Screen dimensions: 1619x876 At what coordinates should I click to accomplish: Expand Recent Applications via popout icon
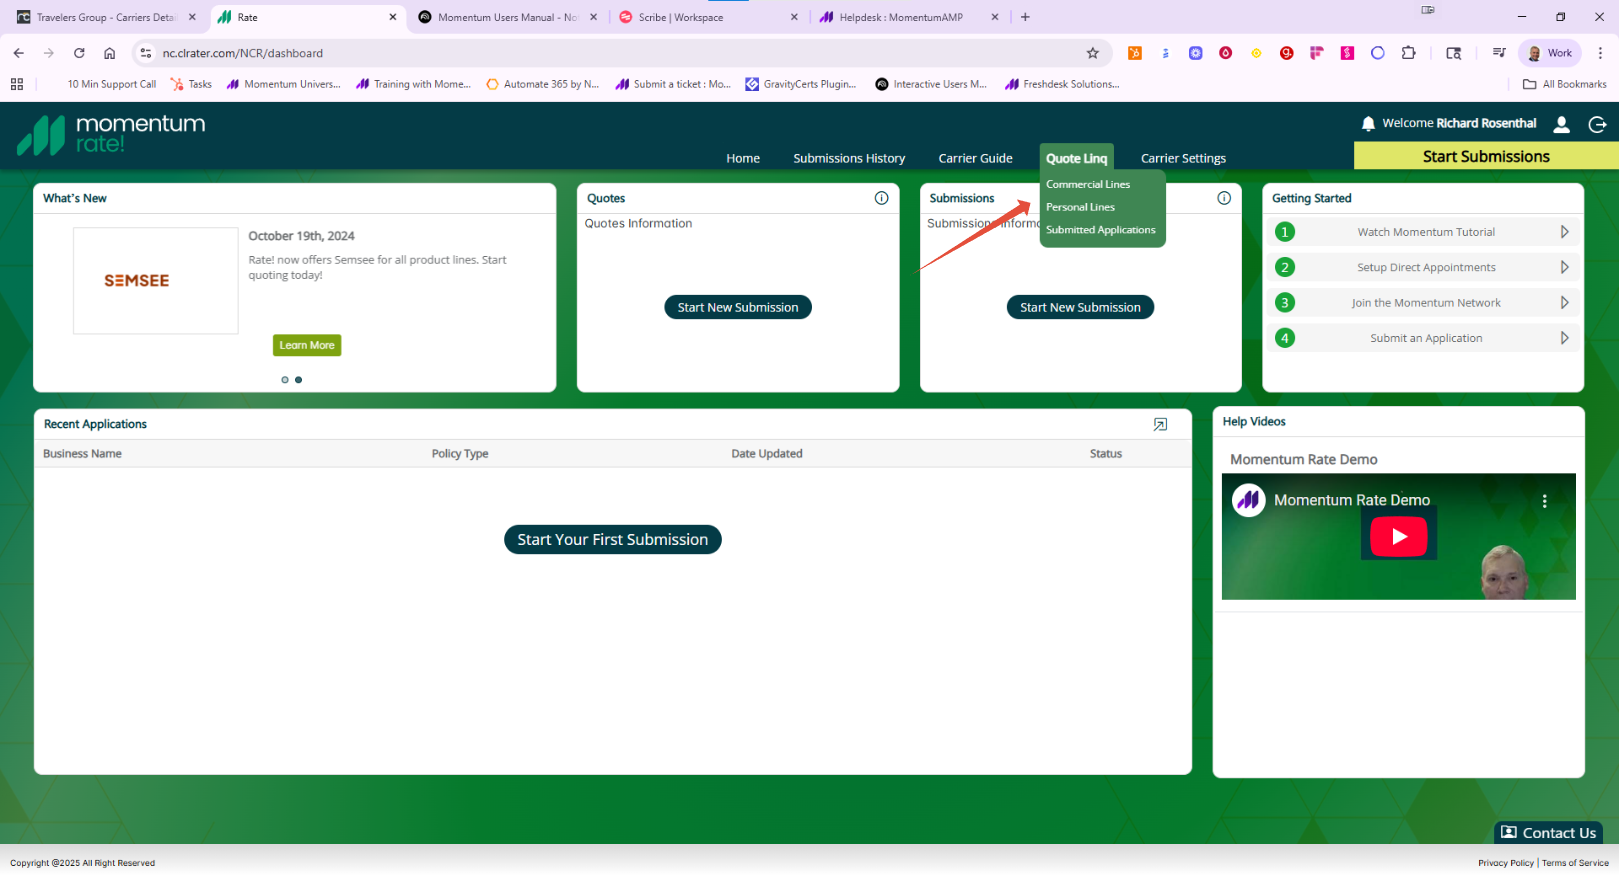1160,425
